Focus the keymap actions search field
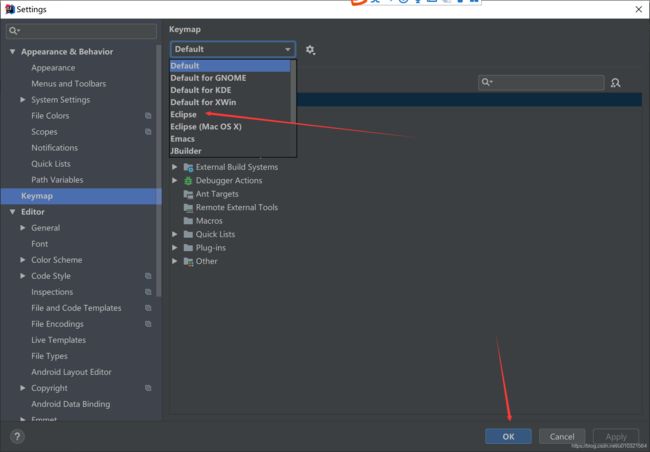Image resolution: width=650 pixels, height=452 pixels. (x=541, y=82)
